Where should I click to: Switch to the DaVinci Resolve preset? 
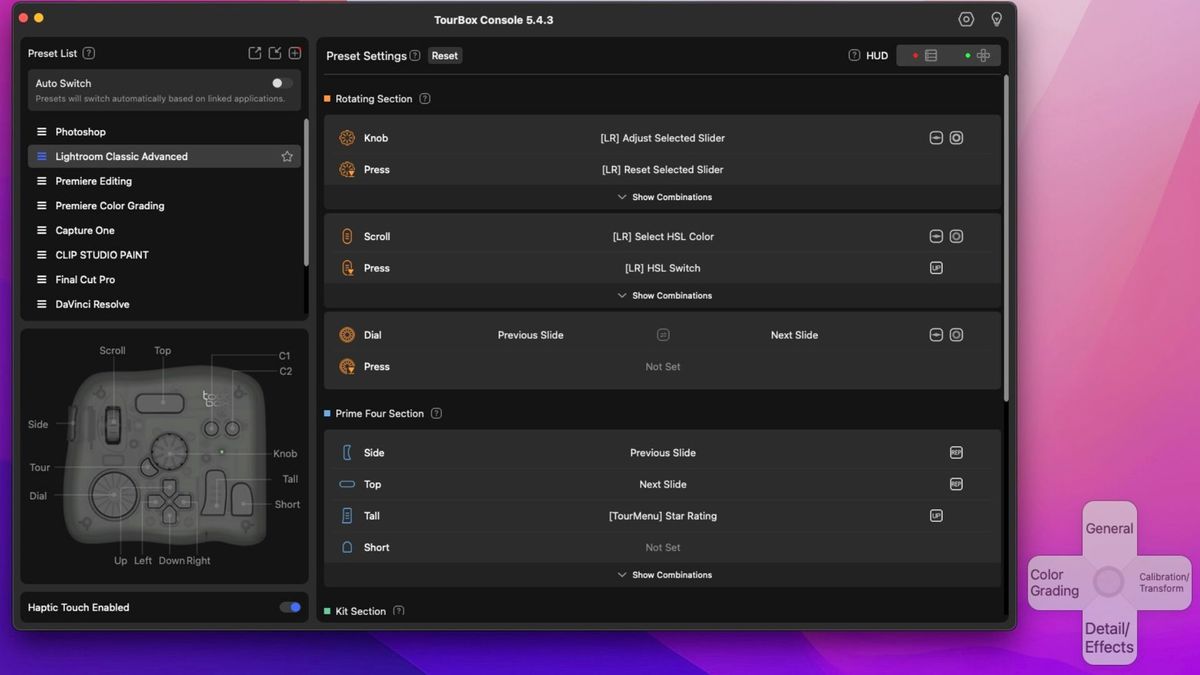click(93, 303)
